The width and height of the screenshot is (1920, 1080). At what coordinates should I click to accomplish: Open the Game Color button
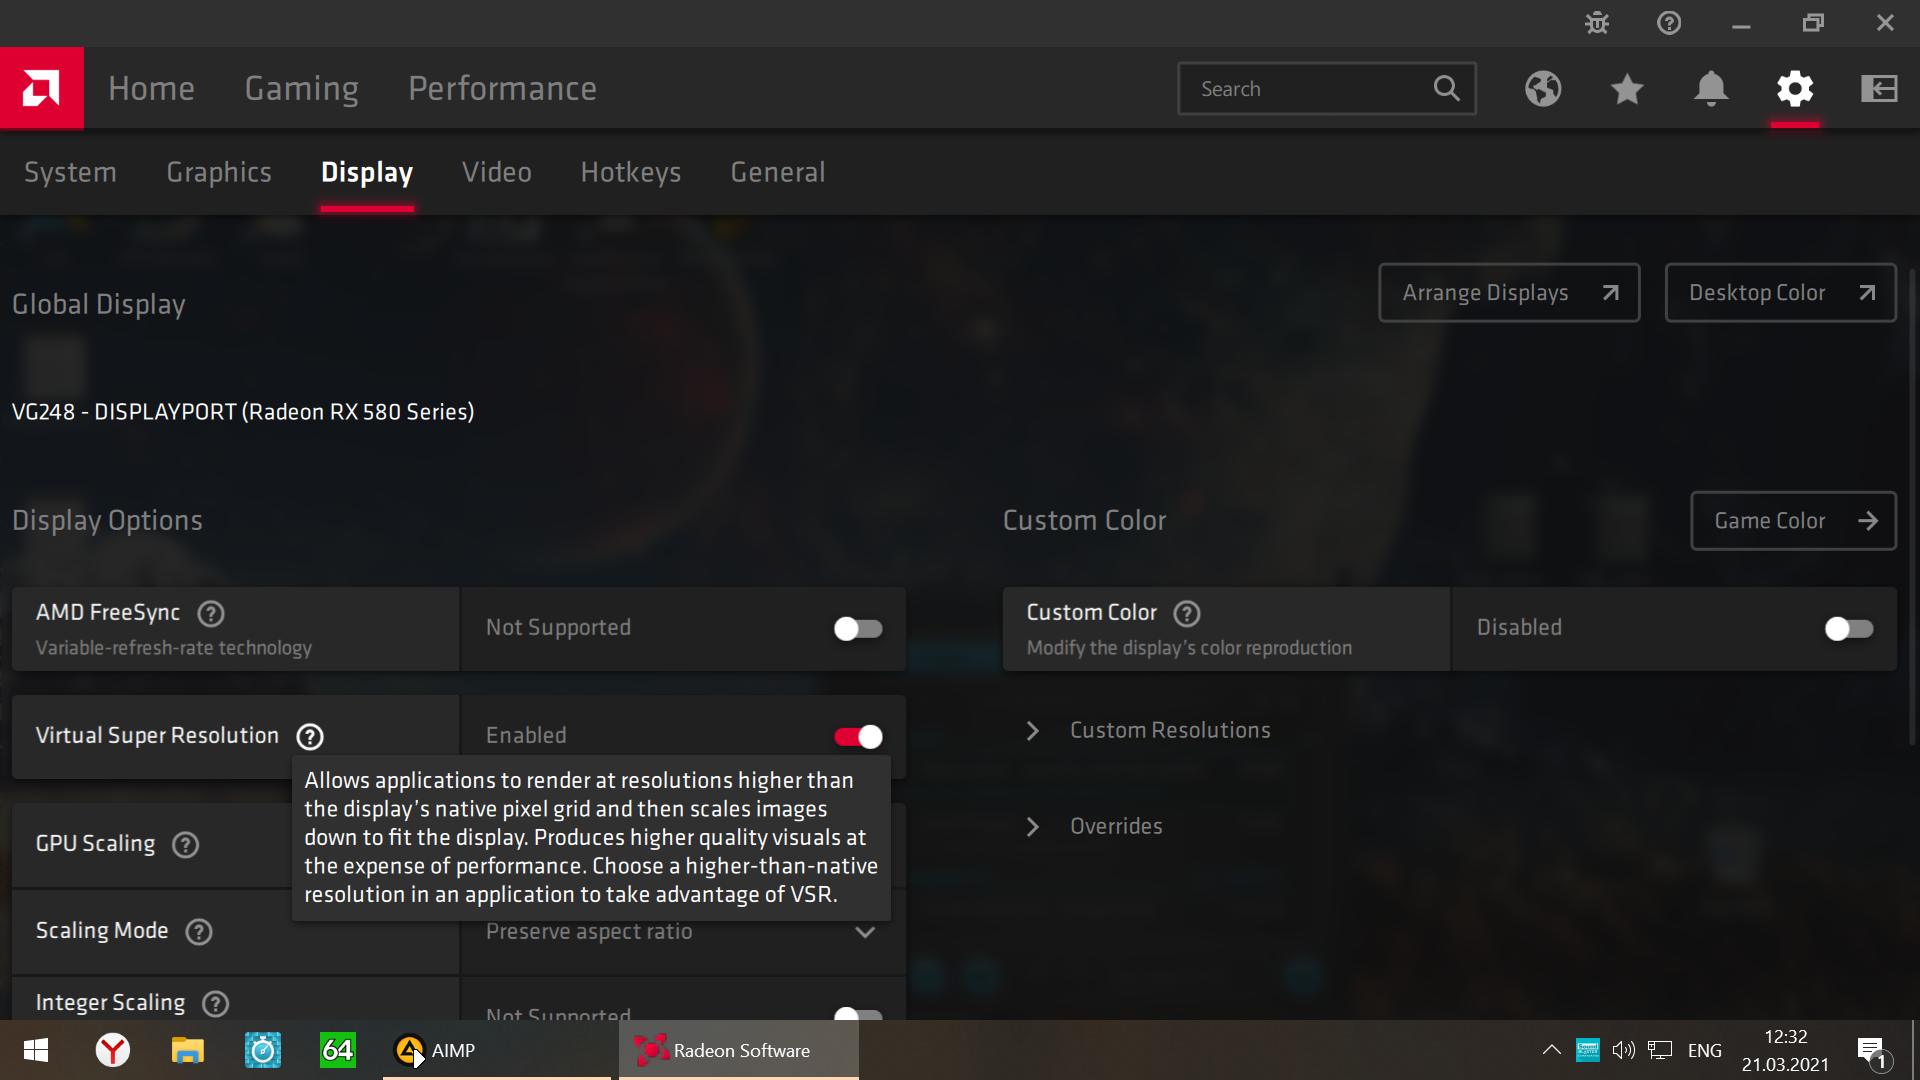pyautogui.click(x=1792, y=521)
